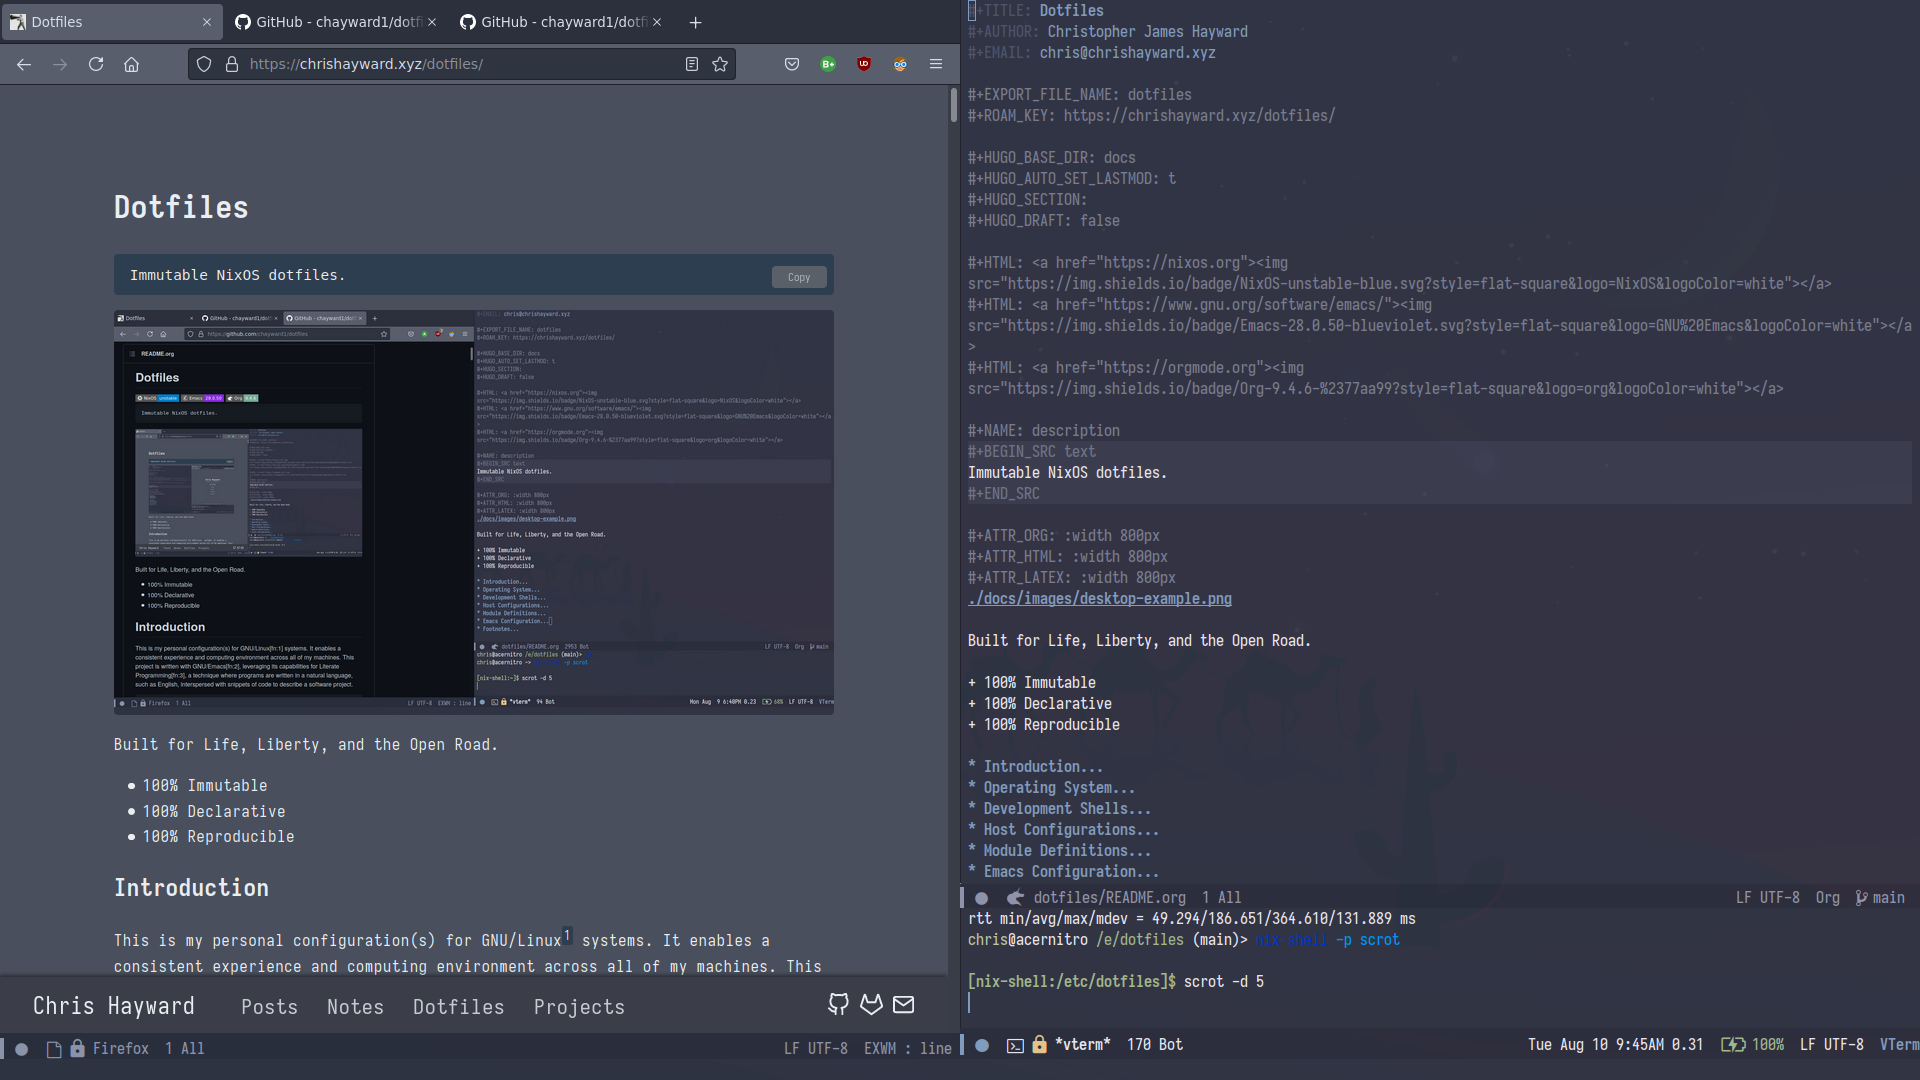Viewport: 1920px width, 1080px height.
Task: Click the chrishayward.xyz/dotfiles address bar
Action: (367, 63)
